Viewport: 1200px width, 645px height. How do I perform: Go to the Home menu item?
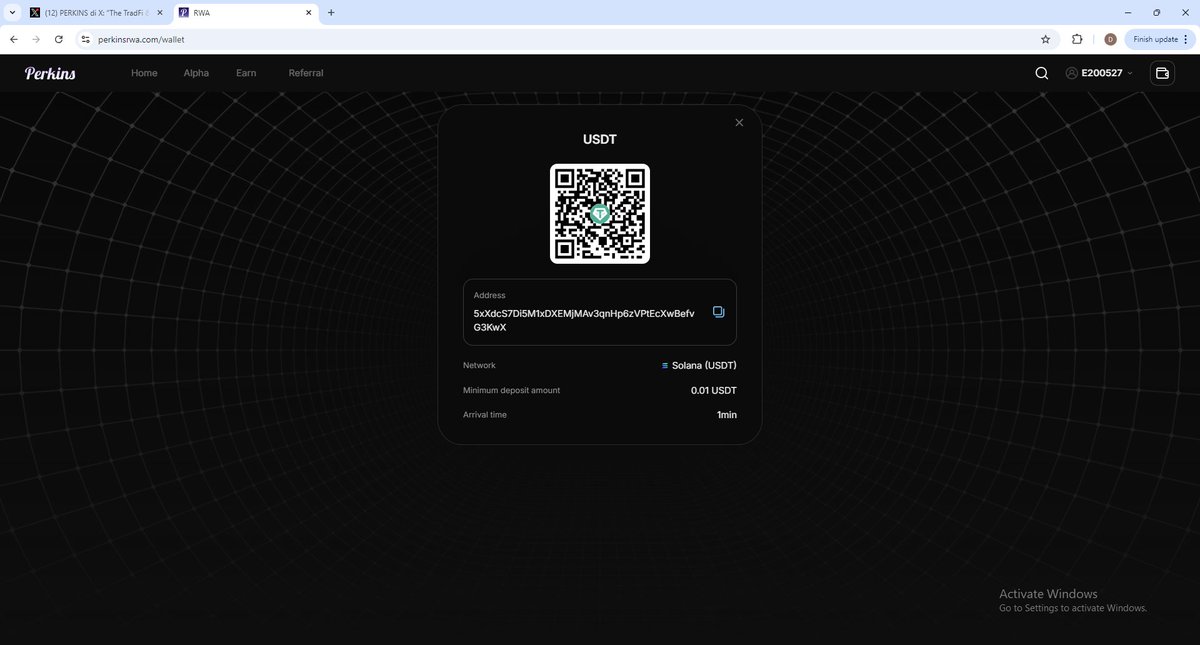(144, 73)
